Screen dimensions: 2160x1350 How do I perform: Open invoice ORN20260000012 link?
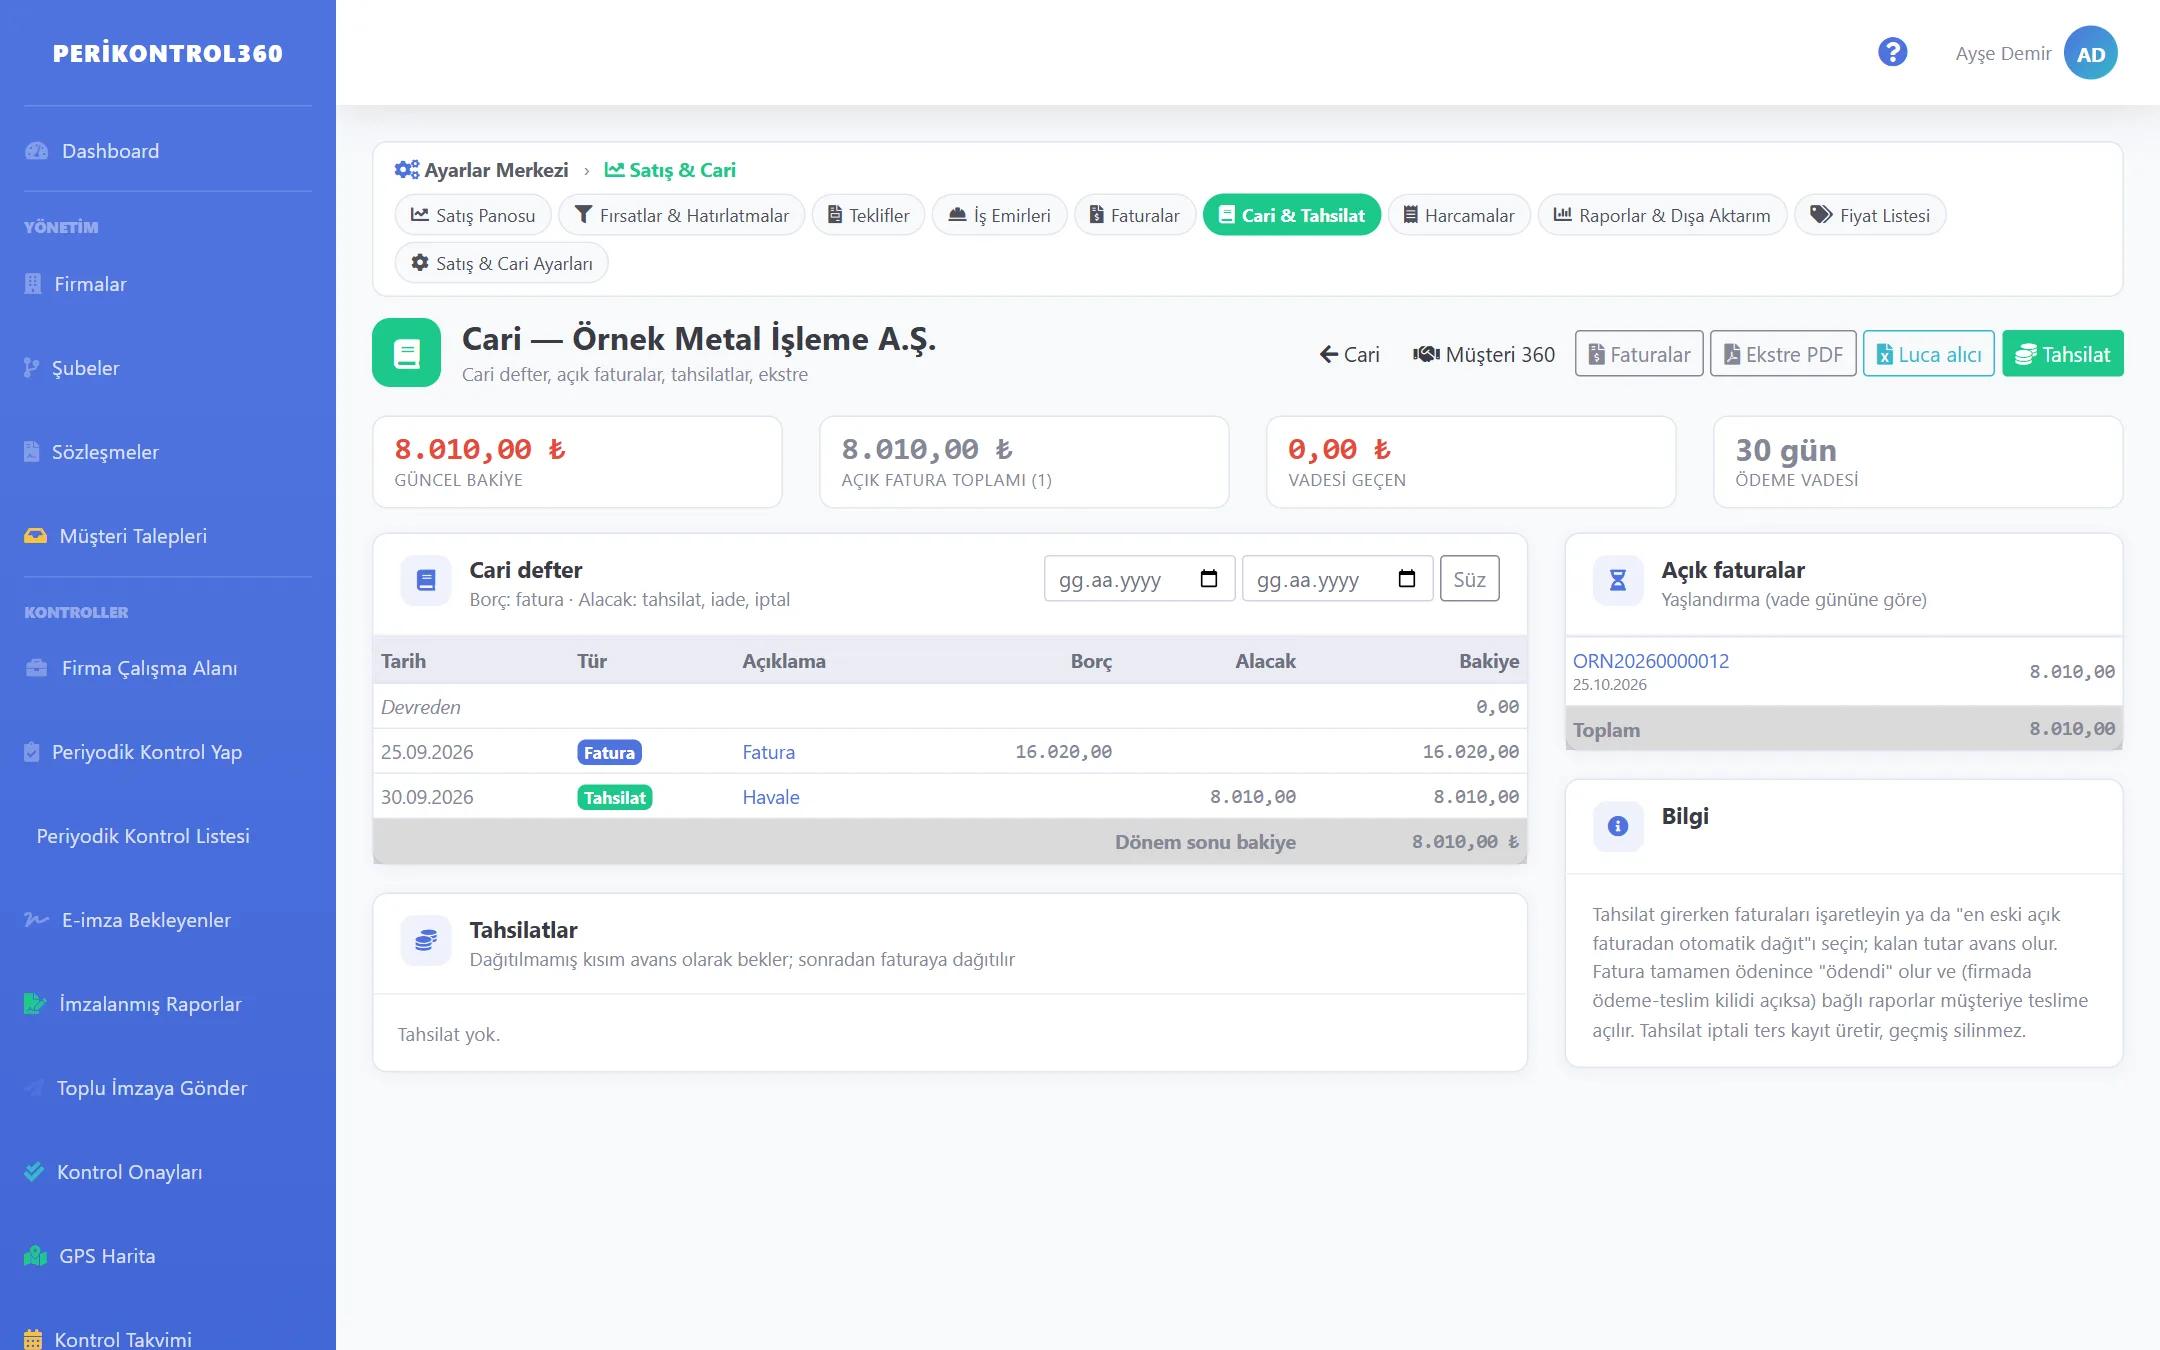pos(1651,661)
